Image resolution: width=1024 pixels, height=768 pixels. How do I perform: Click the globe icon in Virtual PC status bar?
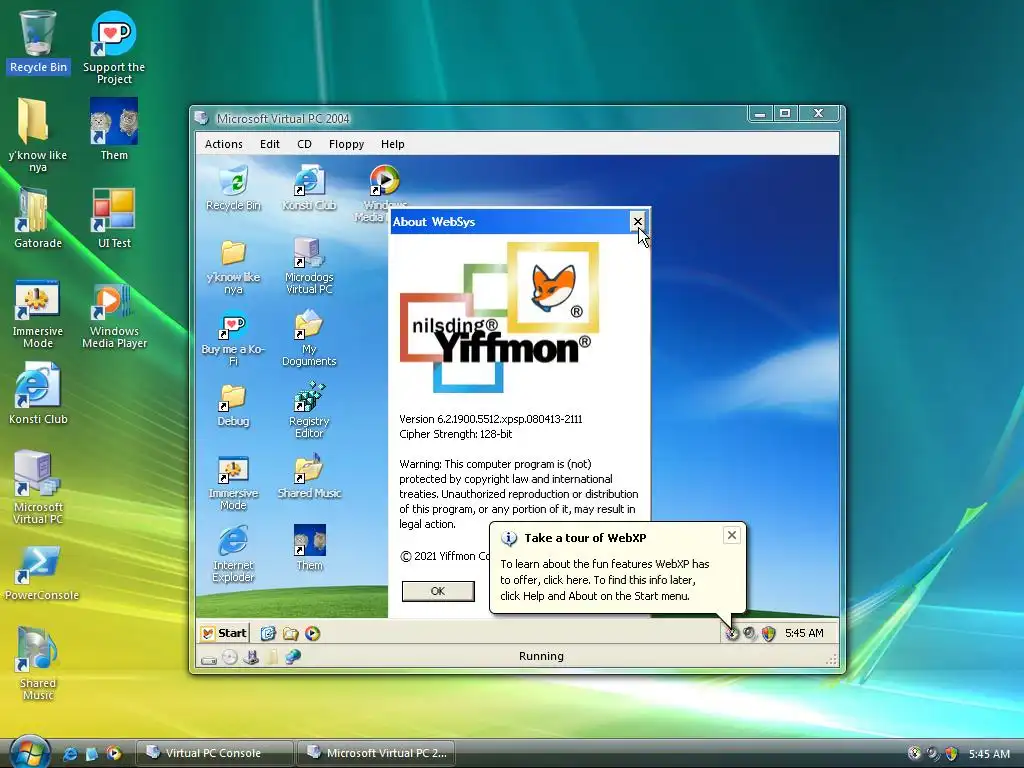tap(293, 656)
